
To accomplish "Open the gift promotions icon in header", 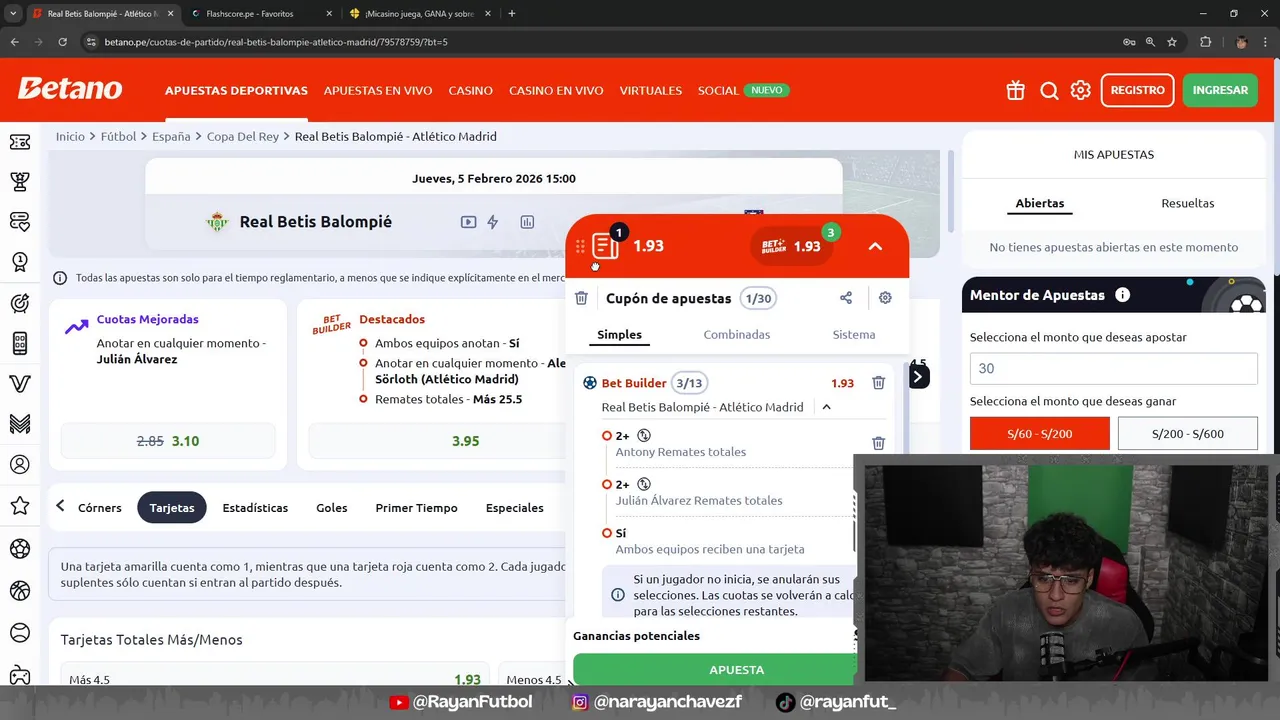I will coord(1015,90).
